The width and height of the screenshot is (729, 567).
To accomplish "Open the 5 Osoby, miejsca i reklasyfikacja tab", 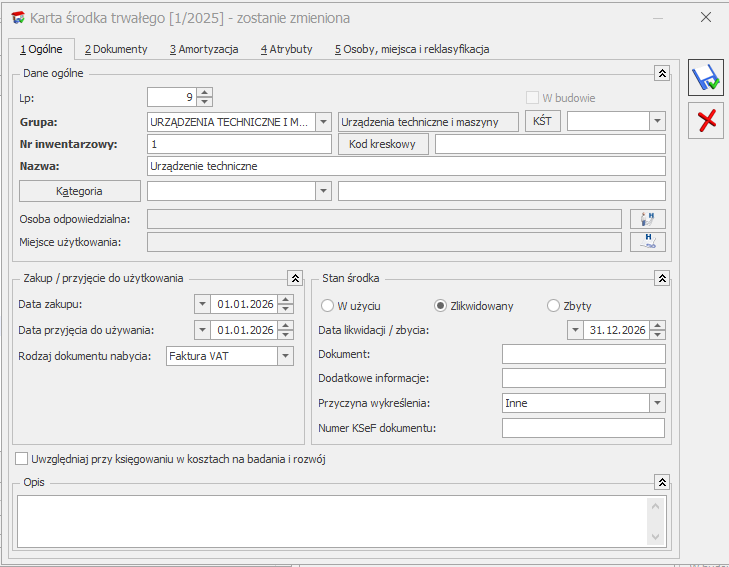I will 412,49.
